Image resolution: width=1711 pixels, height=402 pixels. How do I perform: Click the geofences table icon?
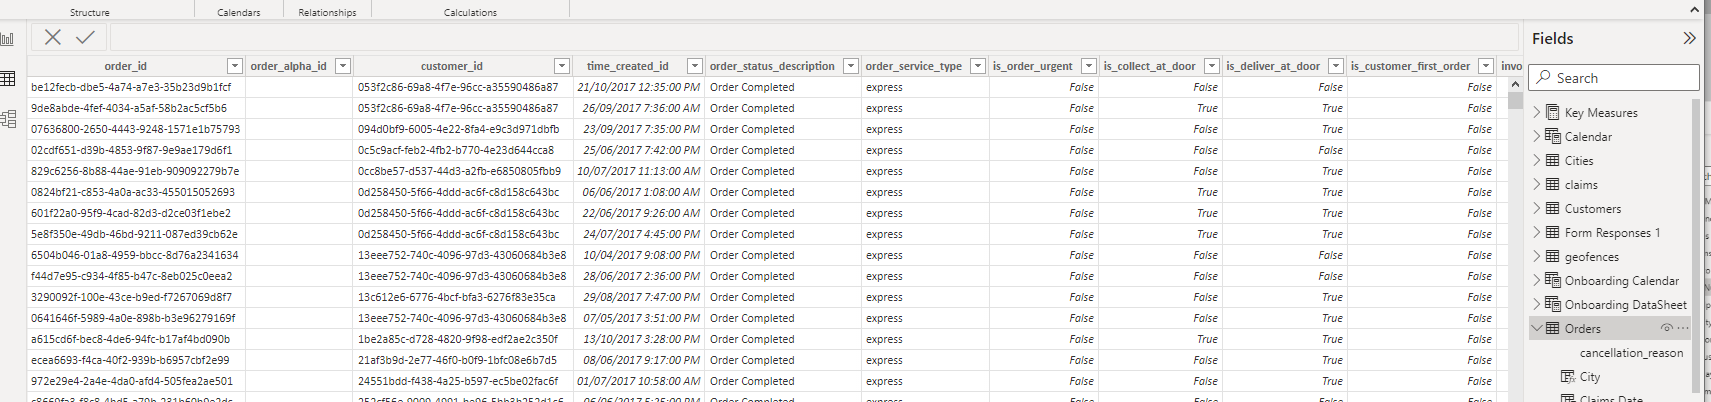(1553, 256)
